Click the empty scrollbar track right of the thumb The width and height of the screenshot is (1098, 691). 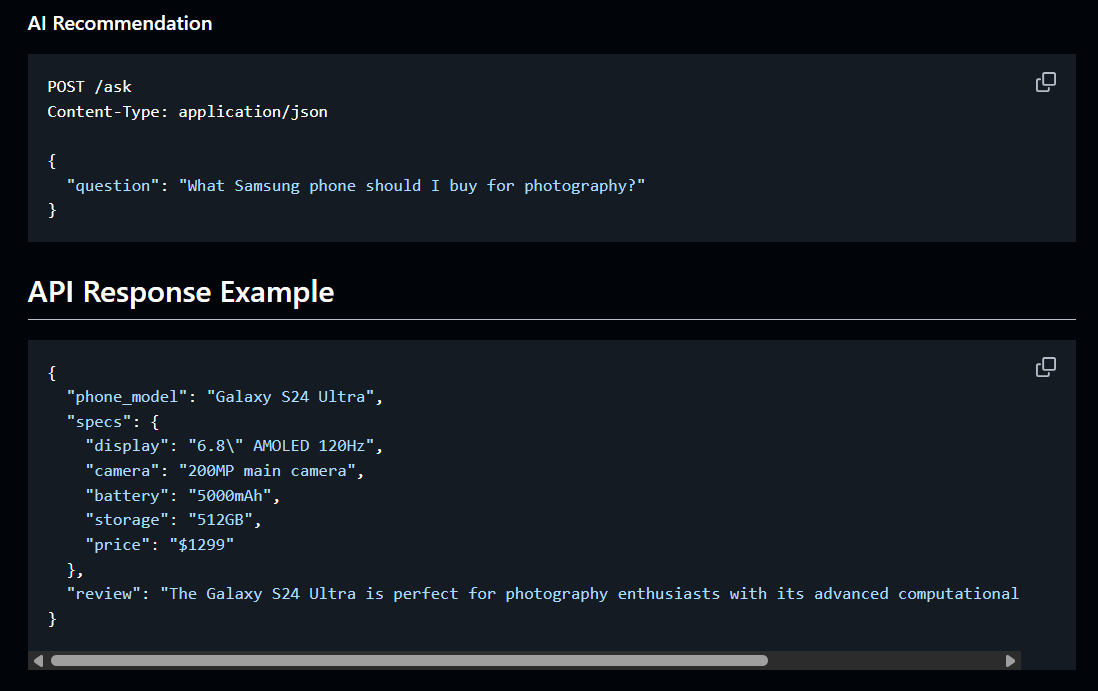885,660
